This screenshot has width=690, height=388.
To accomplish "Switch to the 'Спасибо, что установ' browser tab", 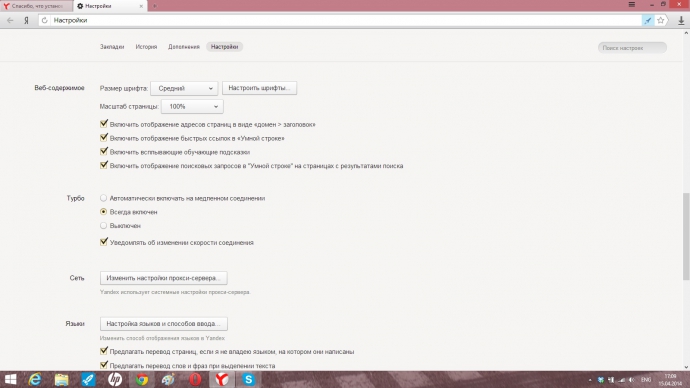I will pyautogui.click(x=36, y=6).
